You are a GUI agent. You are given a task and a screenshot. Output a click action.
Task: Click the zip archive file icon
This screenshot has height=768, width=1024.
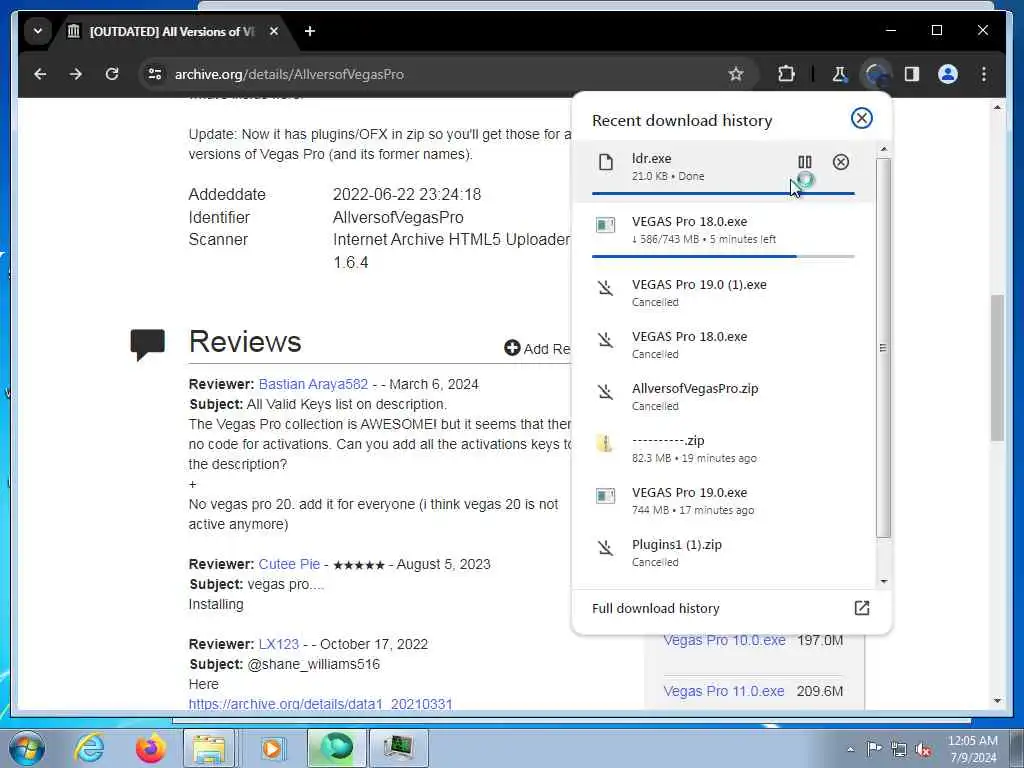click(605, 443)
